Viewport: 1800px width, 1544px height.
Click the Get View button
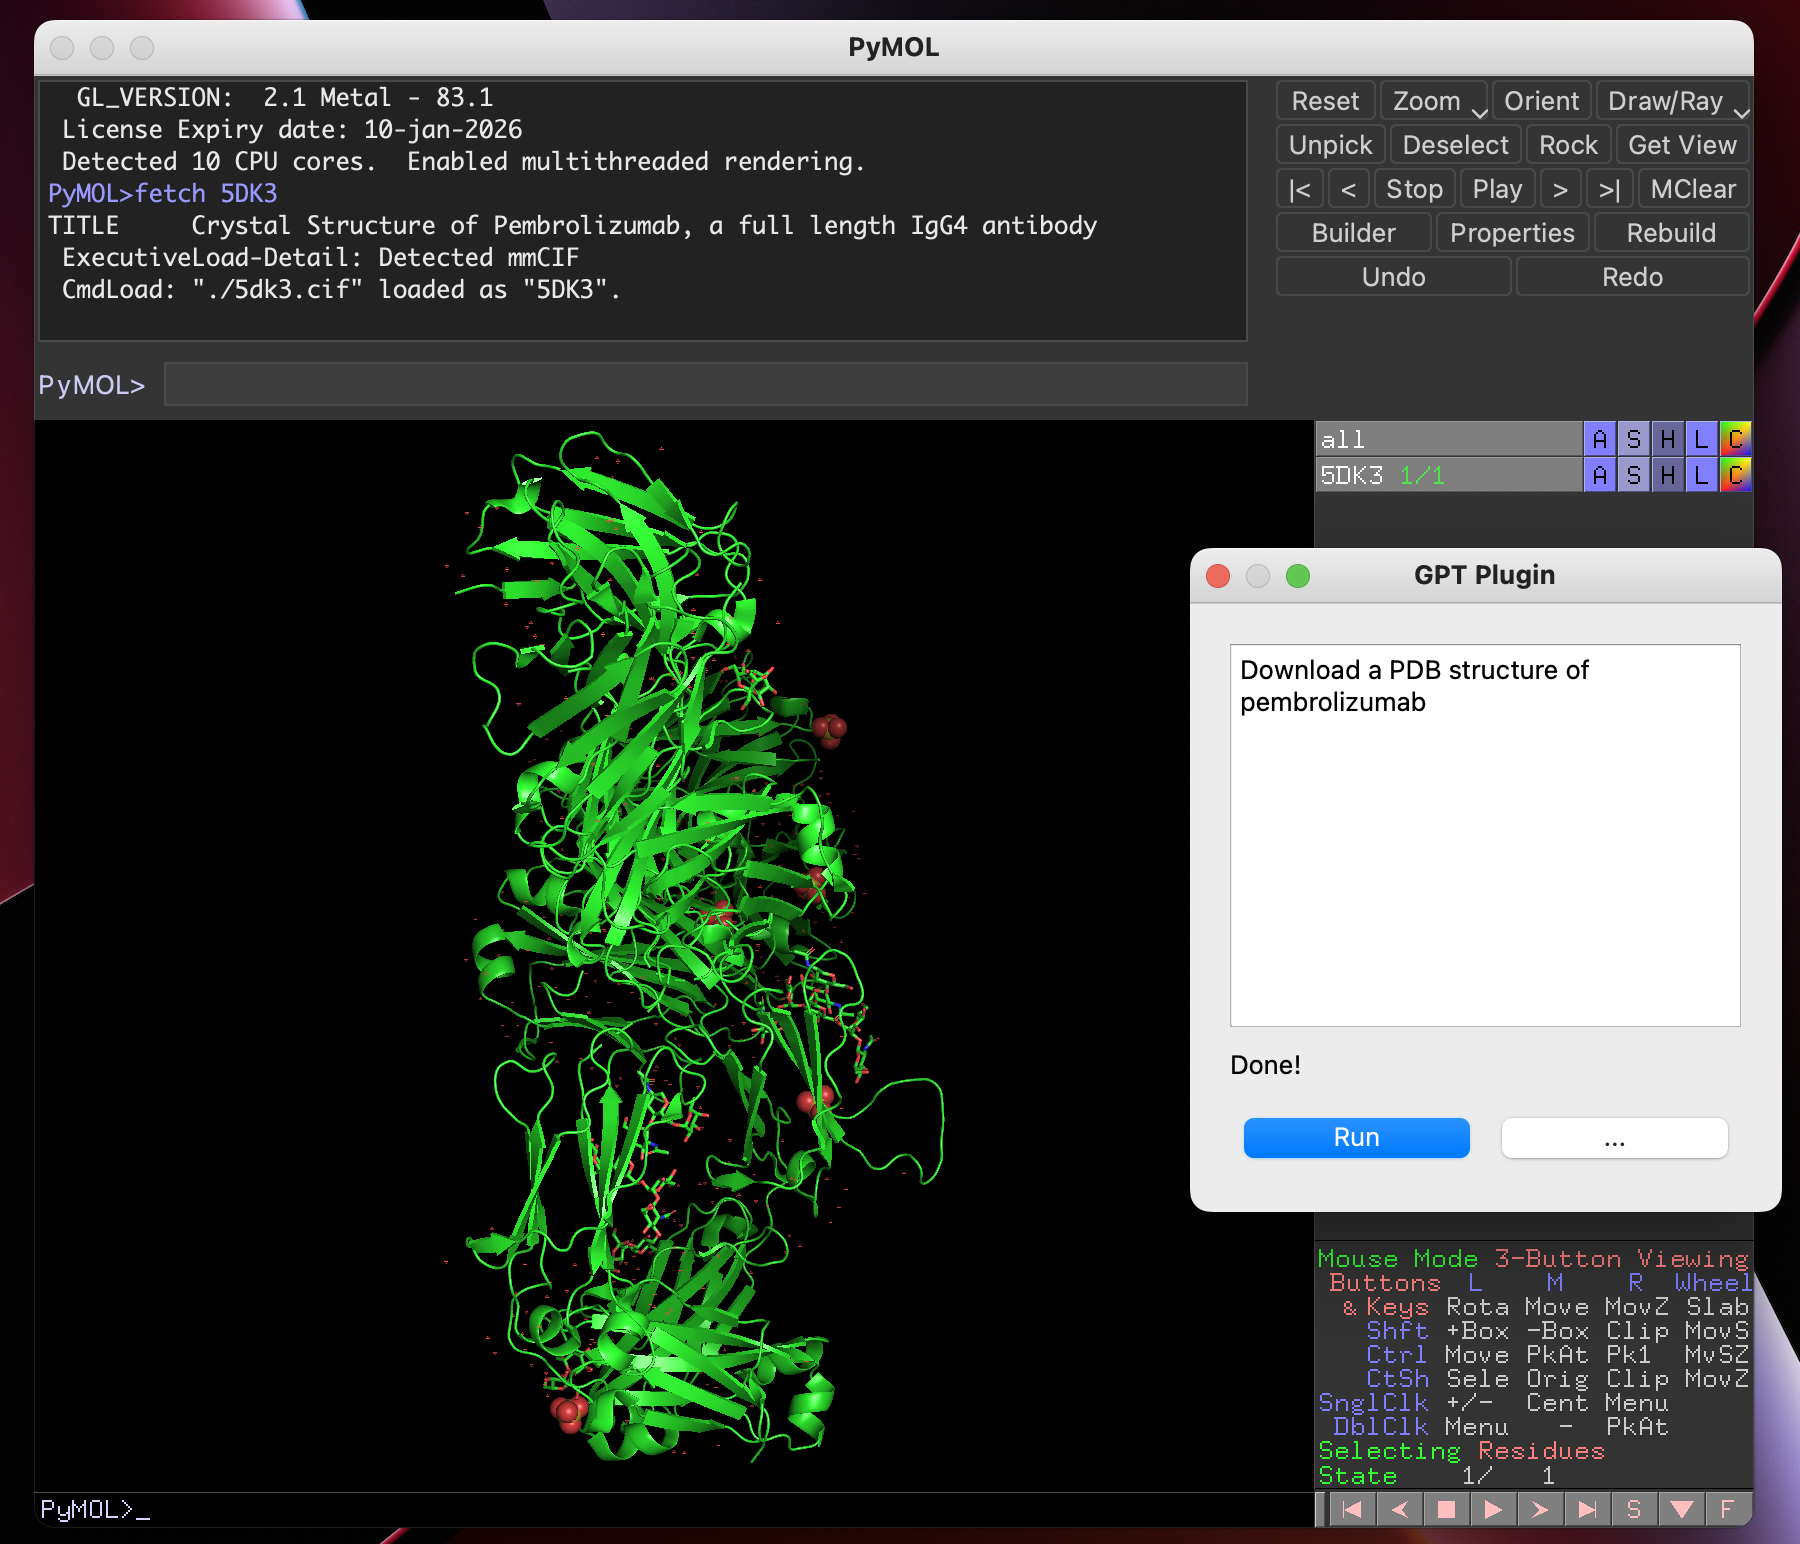pyautogui.click(x=1682, y=145)
